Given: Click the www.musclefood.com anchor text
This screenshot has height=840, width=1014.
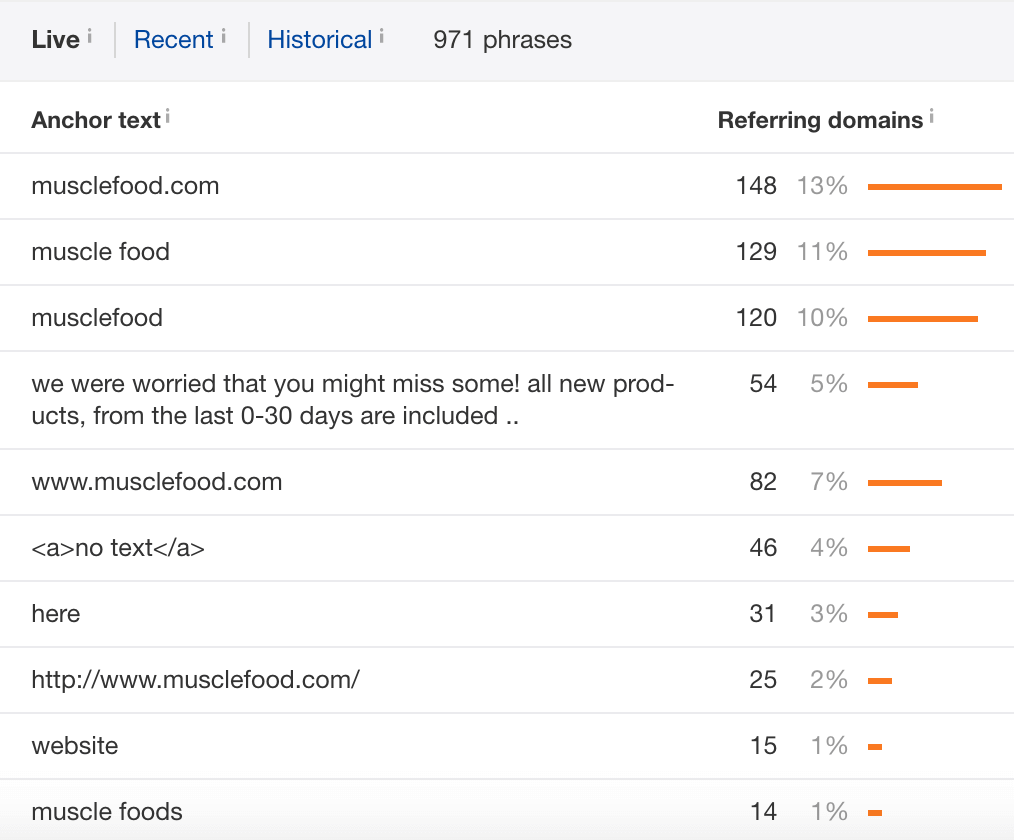Looking at the screenshot, I should (156, 482).
